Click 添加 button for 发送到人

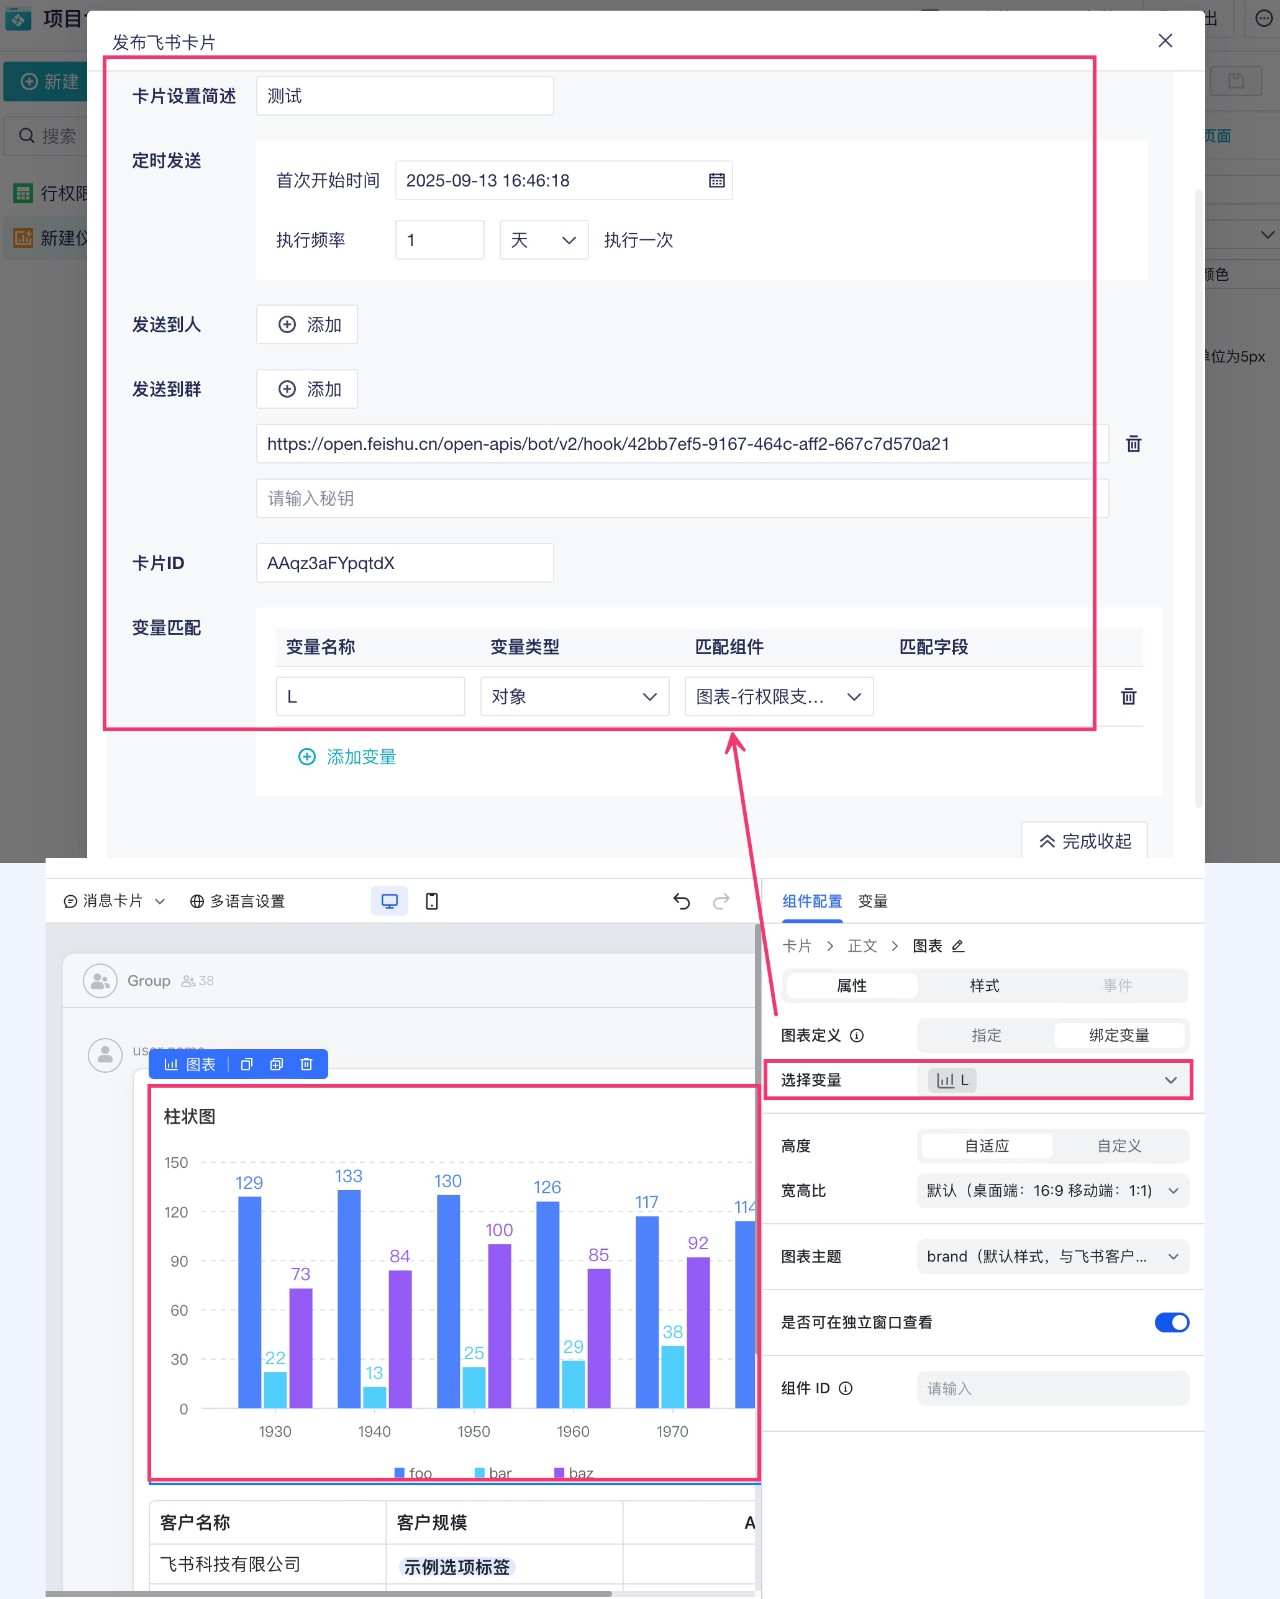click(x=307, y=324)
